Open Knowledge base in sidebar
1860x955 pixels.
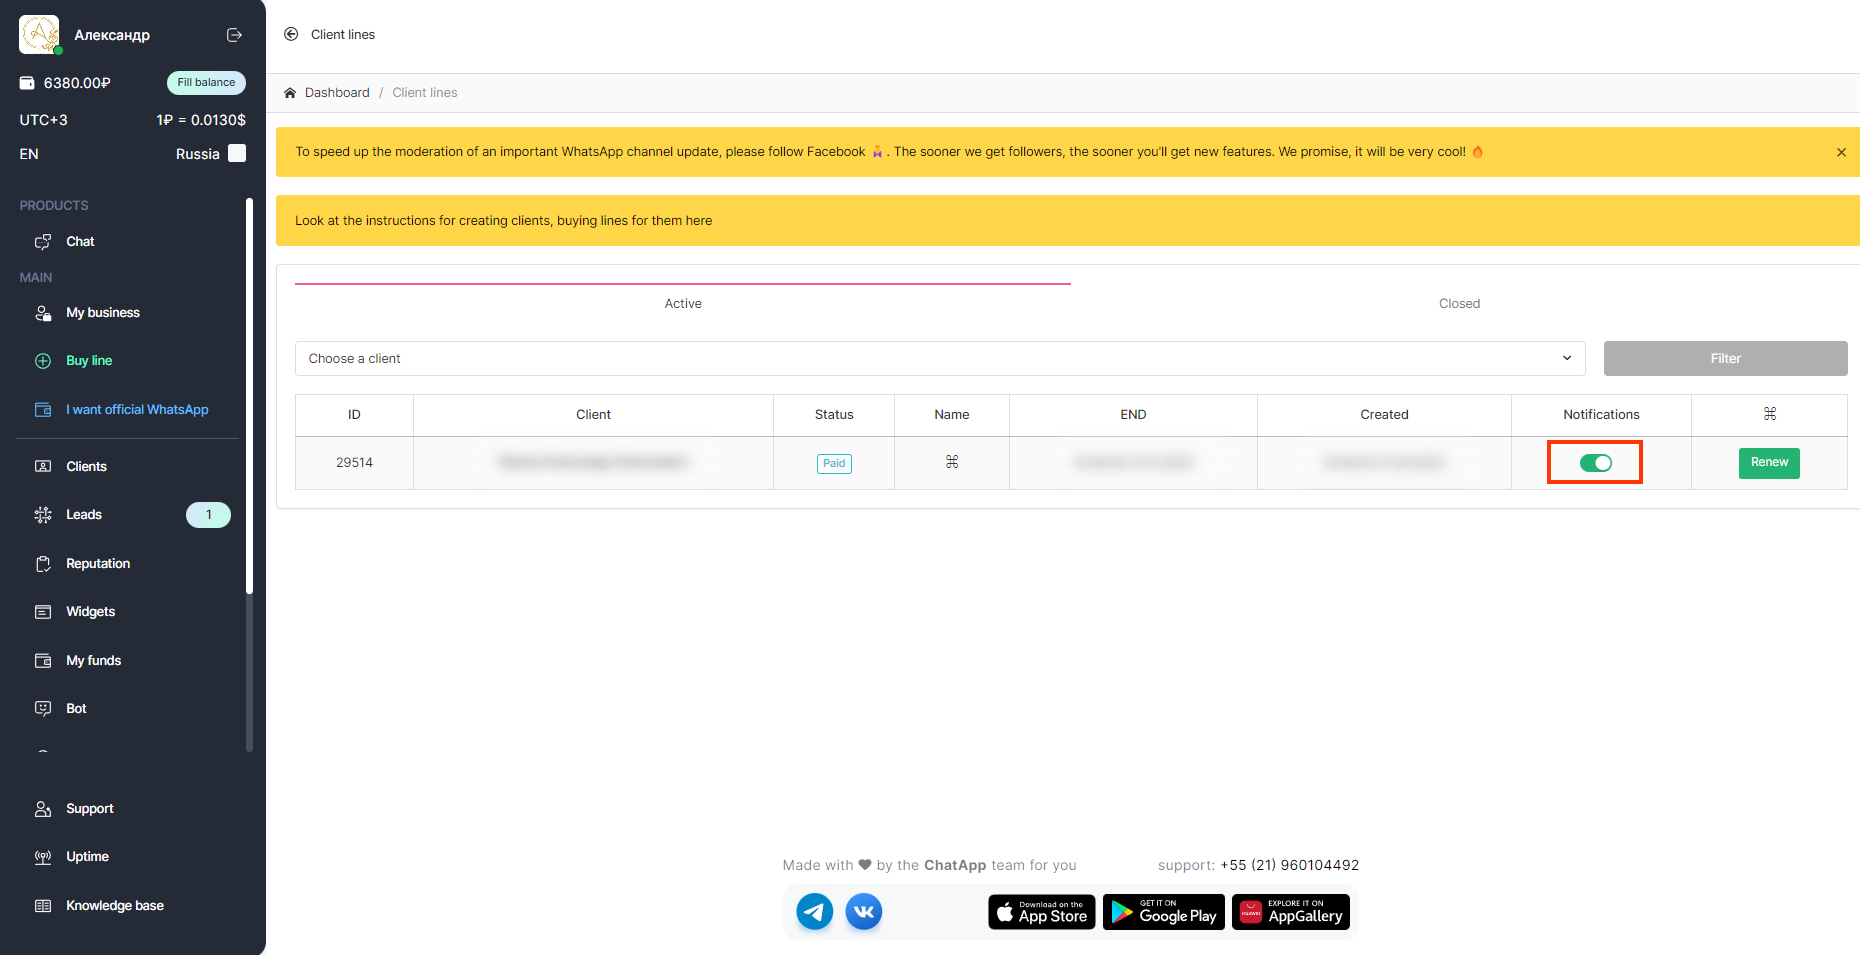[x=114, y=906]
